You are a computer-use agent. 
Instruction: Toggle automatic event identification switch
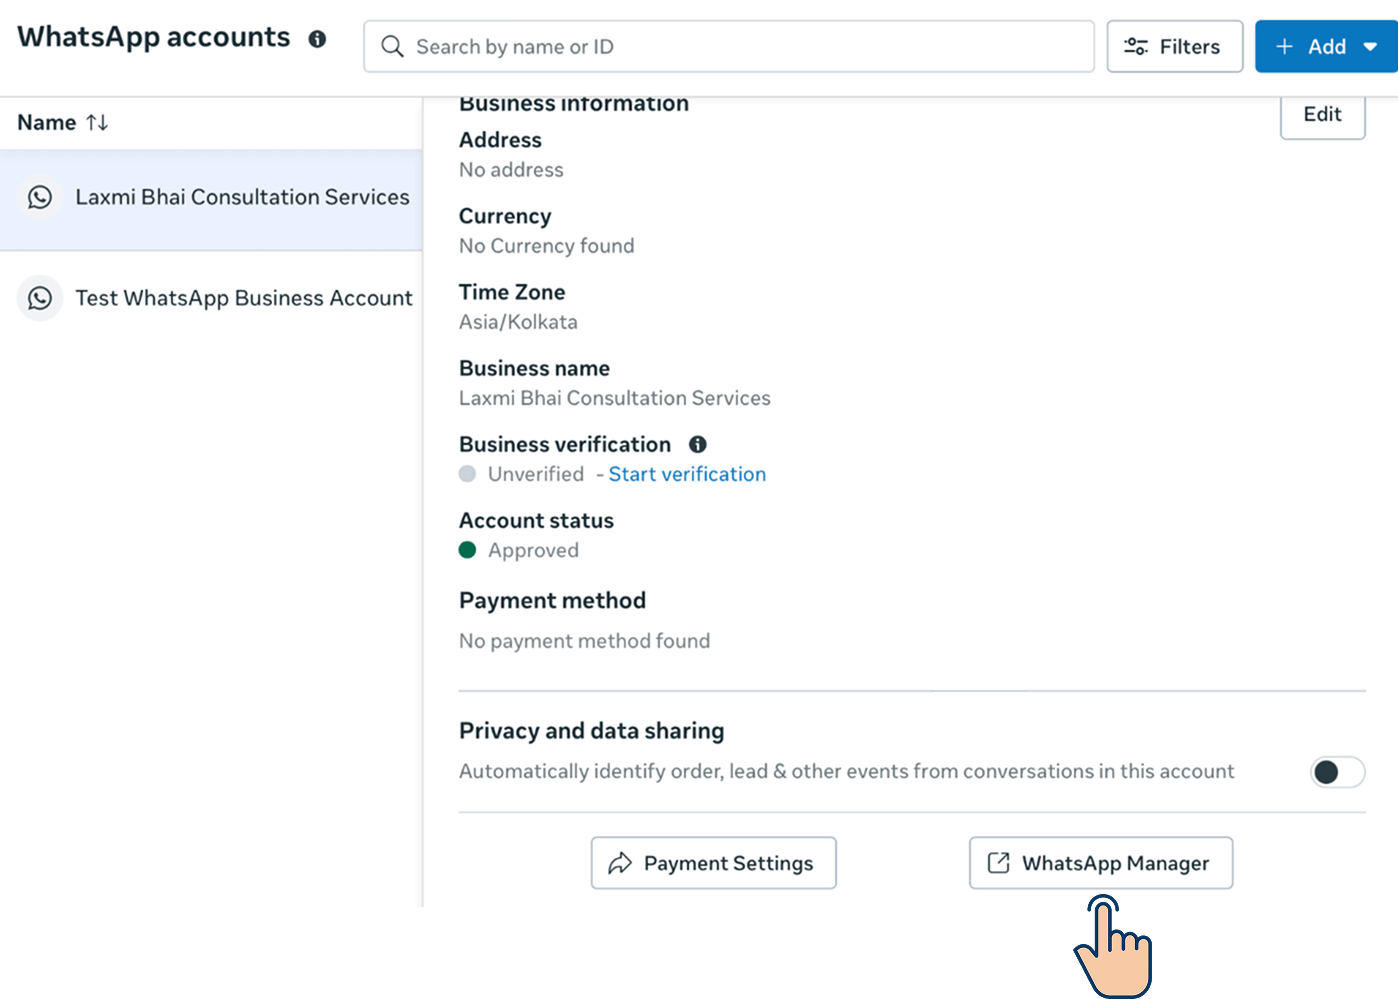click(1337, 772)
